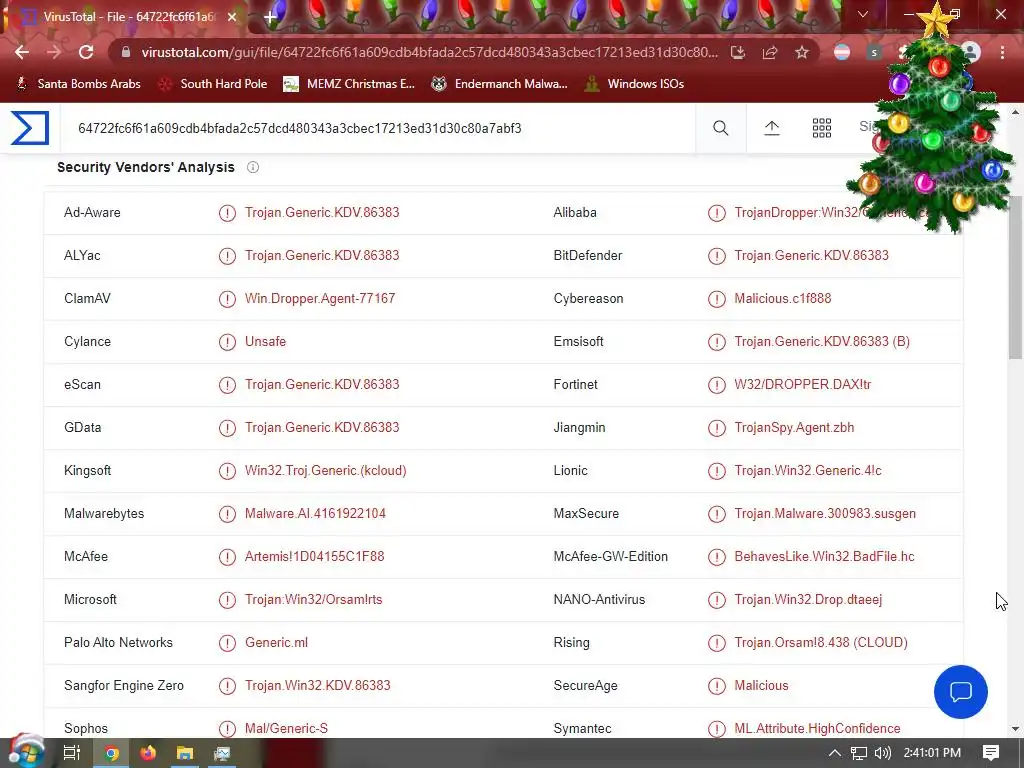This screenshot has height=768, width=1024.
Task: Click Generic.ml Palo Alto result
Action: (276, 643)
